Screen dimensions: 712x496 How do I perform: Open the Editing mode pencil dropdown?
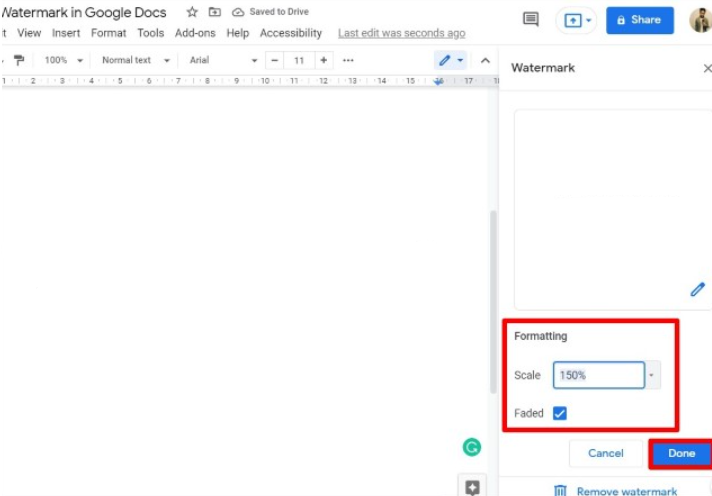click(x=450, y=60)
